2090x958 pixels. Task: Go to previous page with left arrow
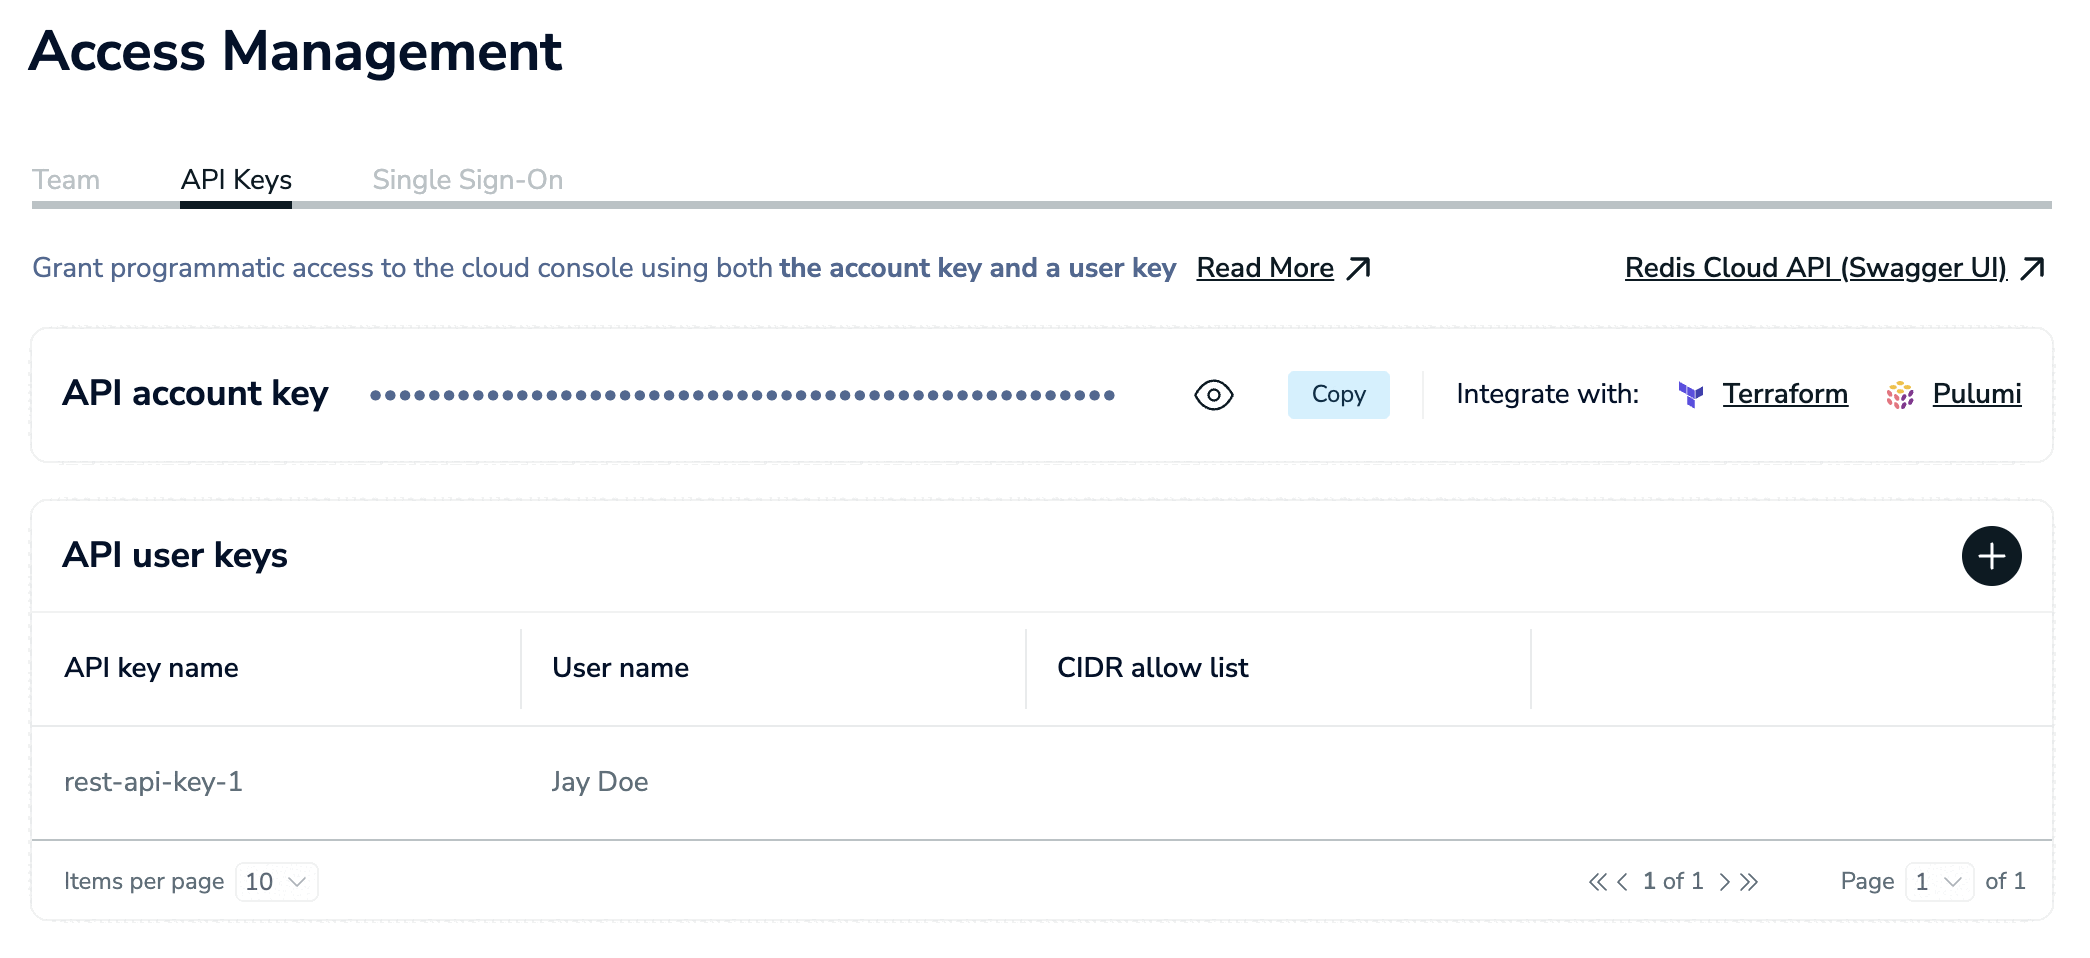(1622, 881)
